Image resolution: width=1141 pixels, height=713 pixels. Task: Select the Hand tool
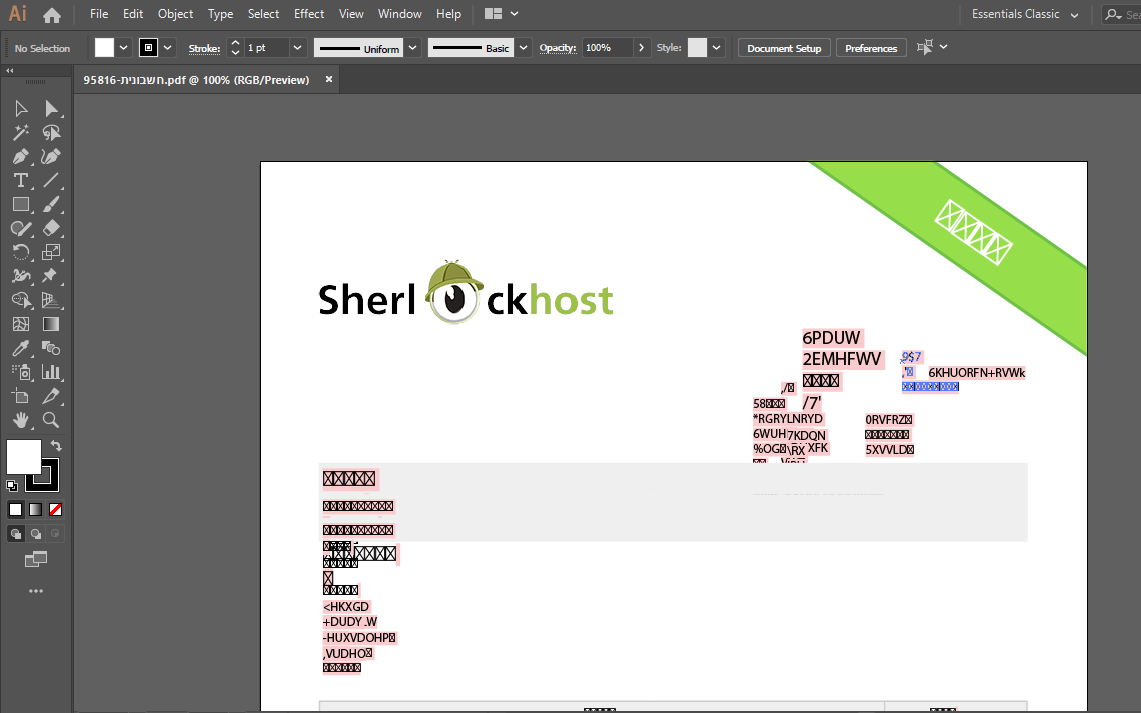20,420
